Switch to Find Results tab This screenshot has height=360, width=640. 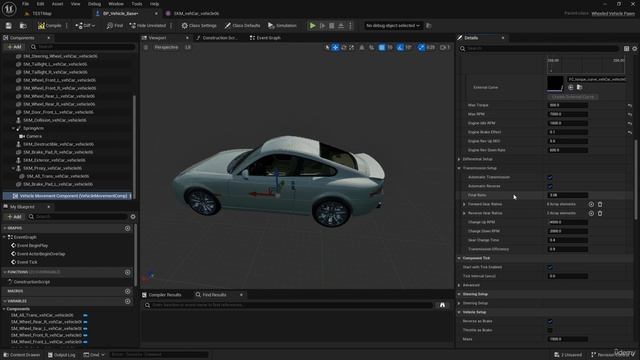(214, 295)
